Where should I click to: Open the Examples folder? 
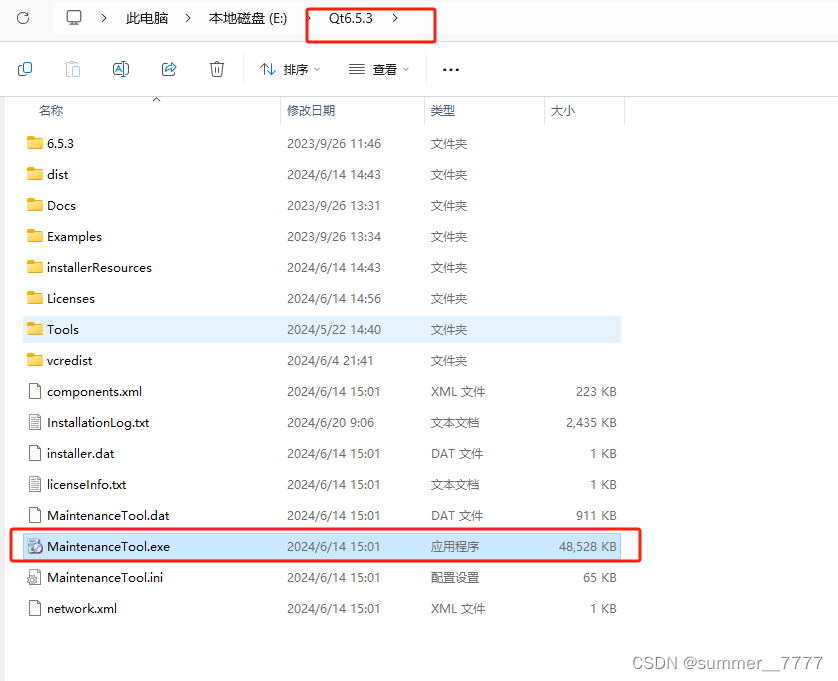pos(74,236)
